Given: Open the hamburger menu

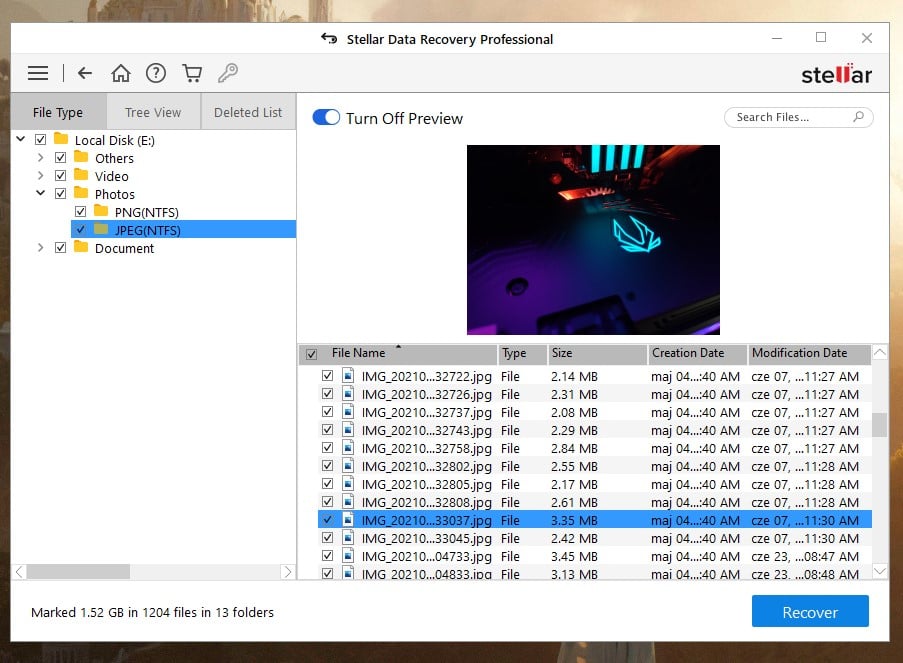Looking at the screenshot, I should (x=38, y=73).
